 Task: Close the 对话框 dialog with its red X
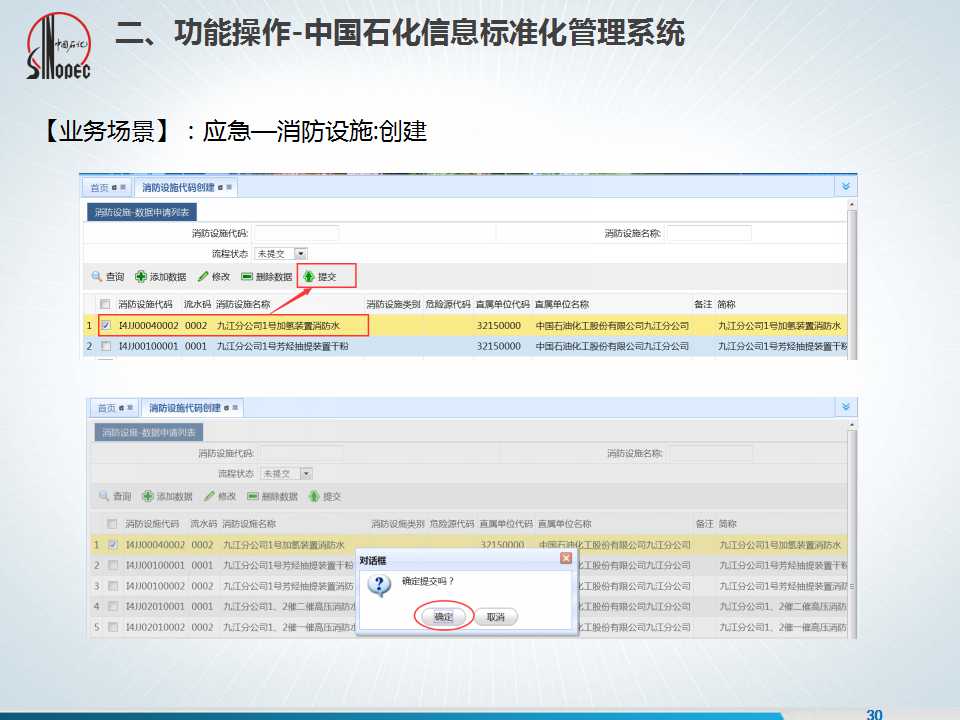[x=566, y=558]
